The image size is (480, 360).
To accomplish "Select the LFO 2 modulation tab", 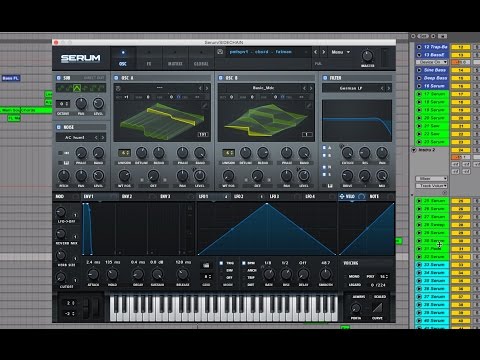I will pos(239,197).
